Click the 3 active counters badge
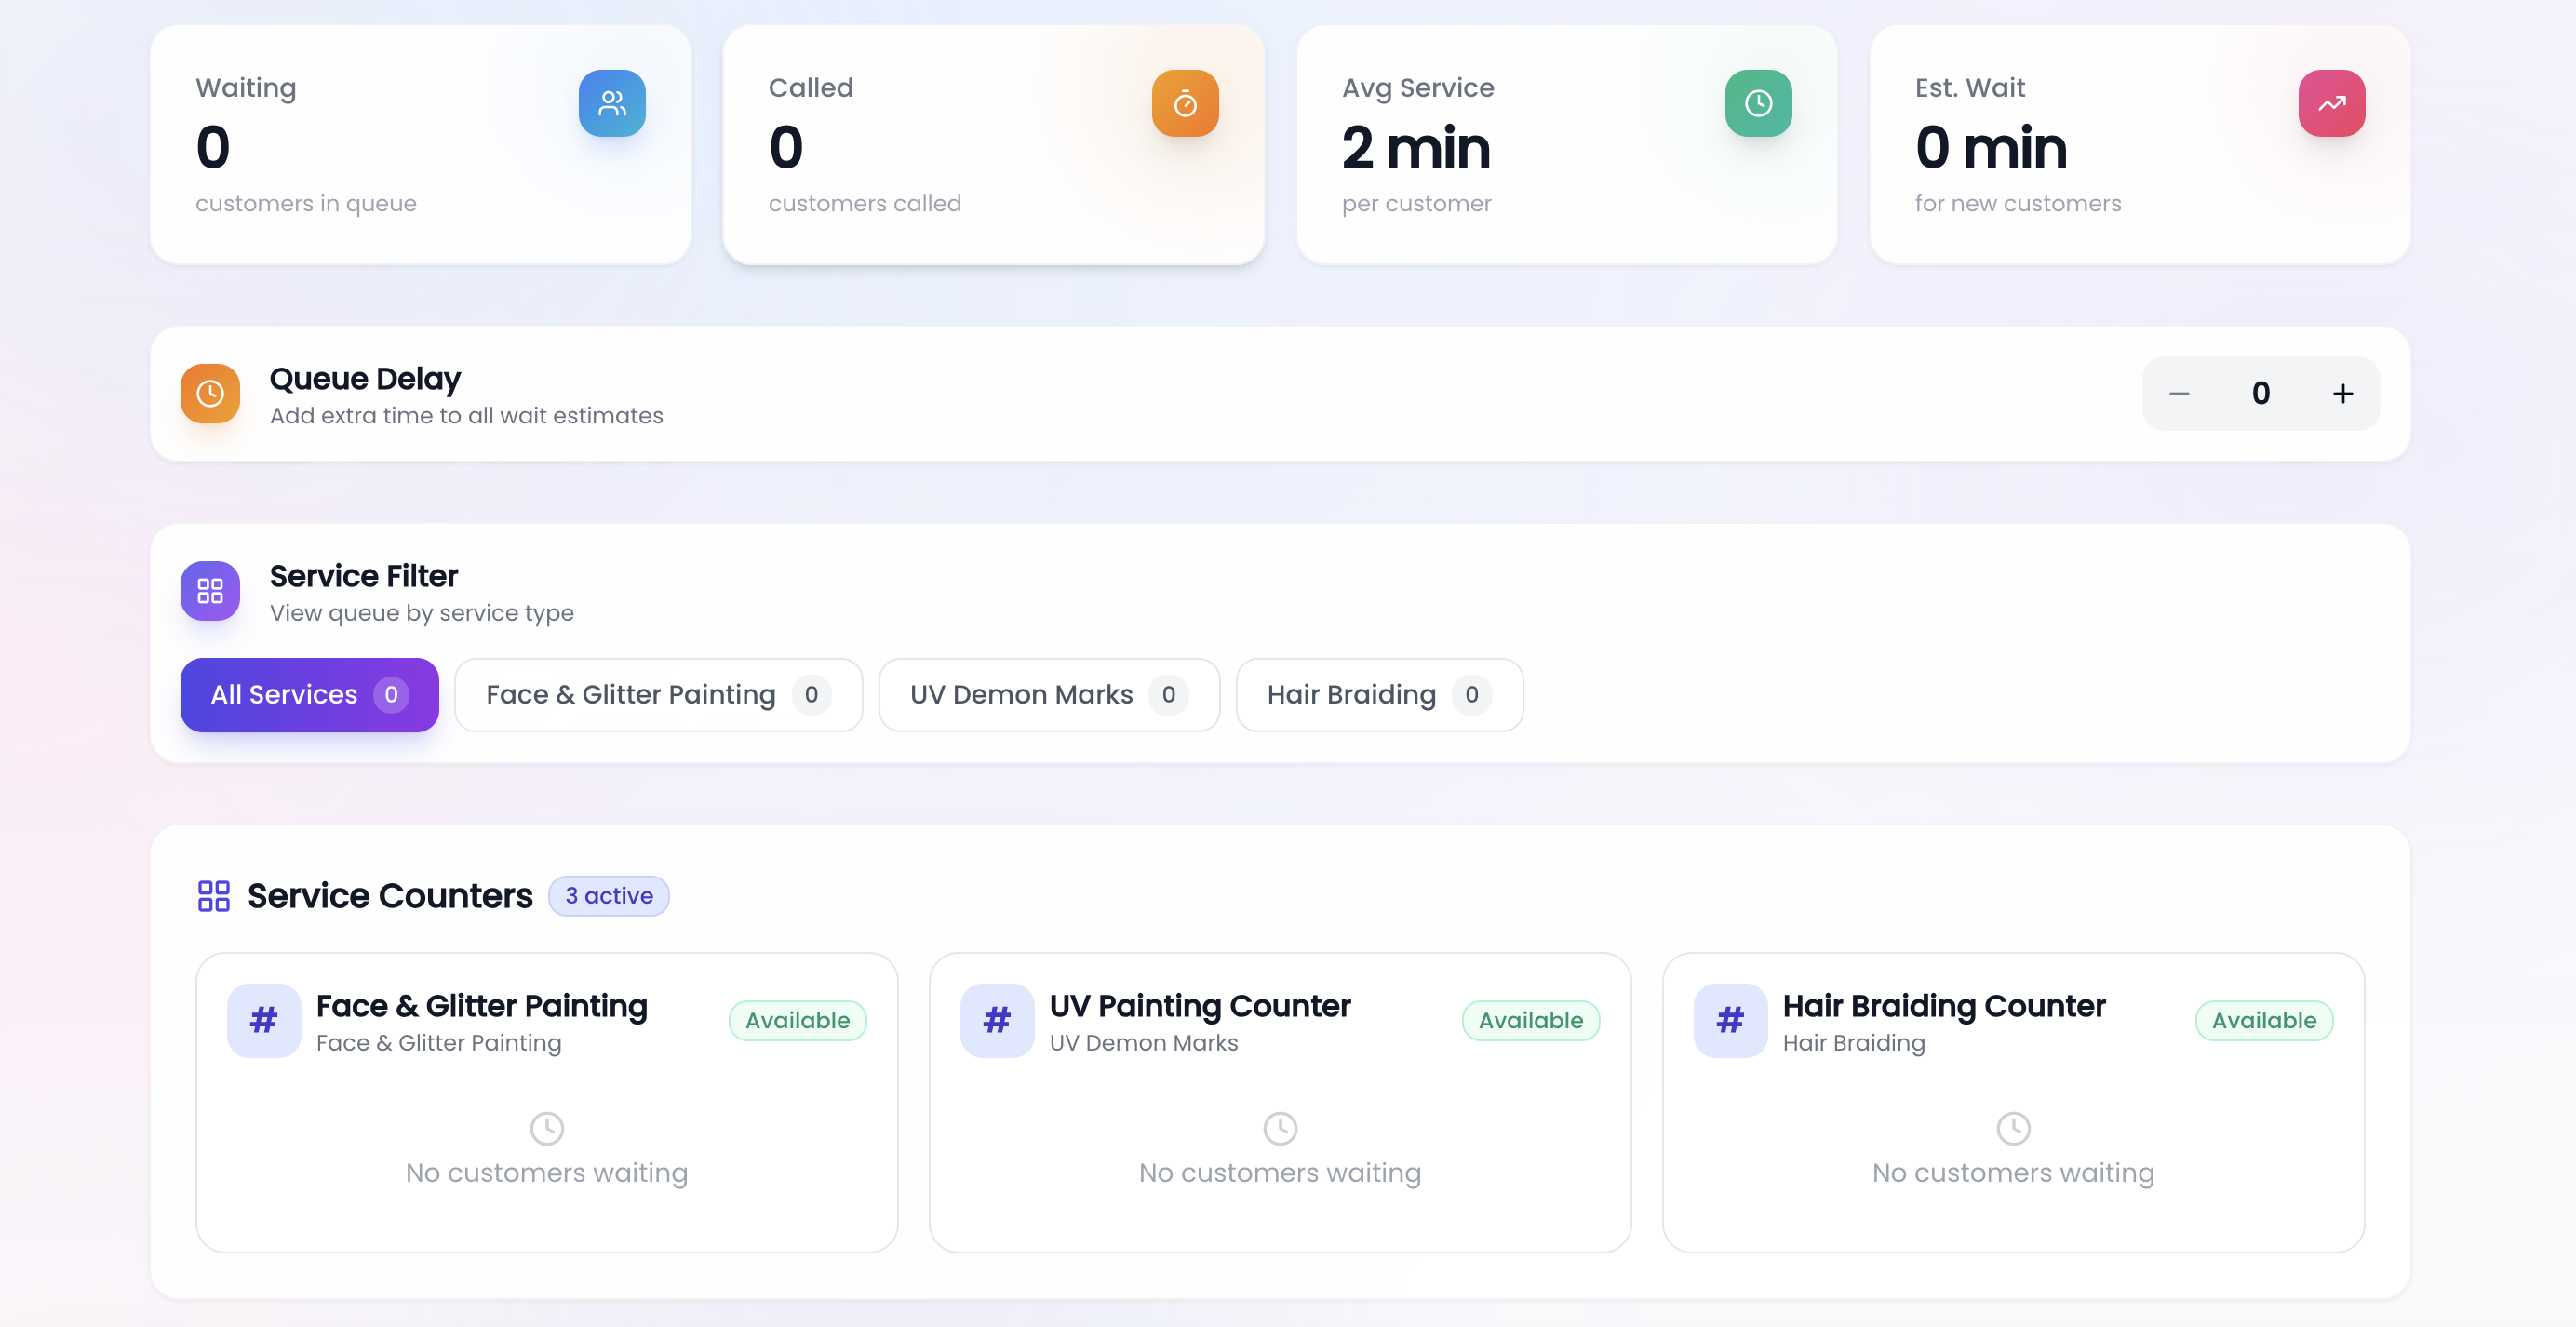Viewport: 2576px width, 1327px height. tap(608, 896)
